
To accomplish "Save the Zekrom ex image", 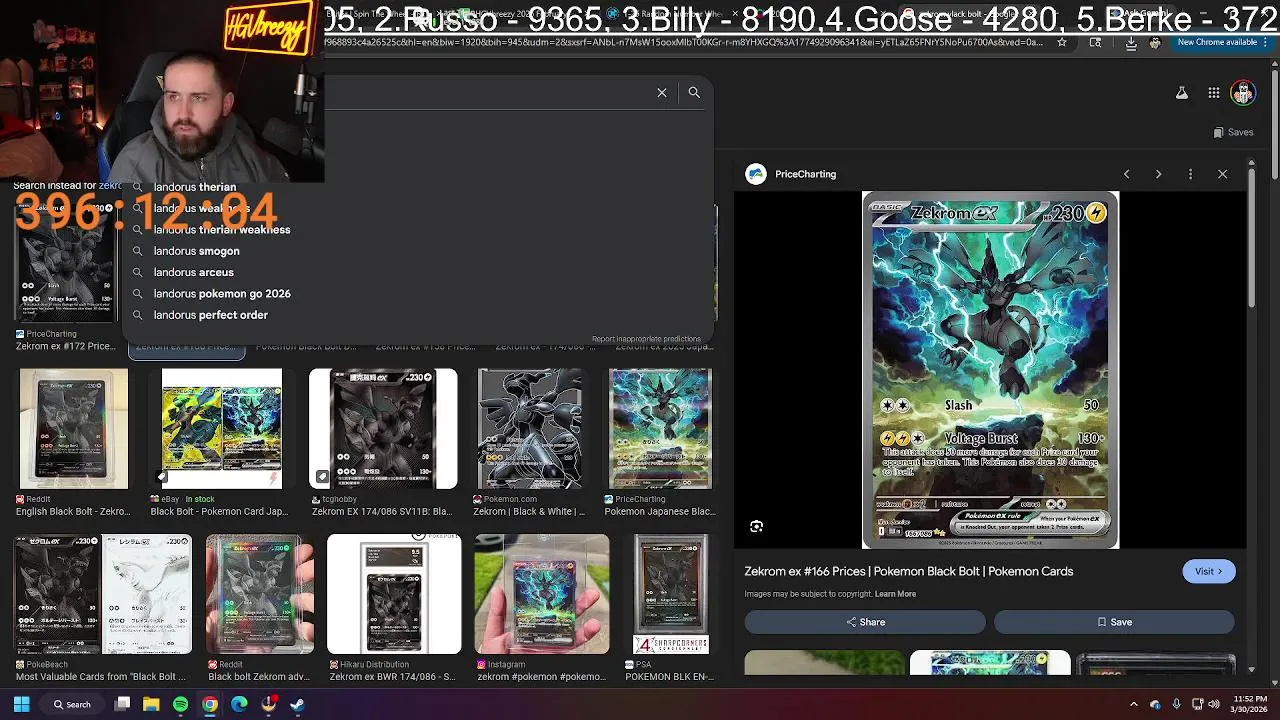I will 1114,622.
